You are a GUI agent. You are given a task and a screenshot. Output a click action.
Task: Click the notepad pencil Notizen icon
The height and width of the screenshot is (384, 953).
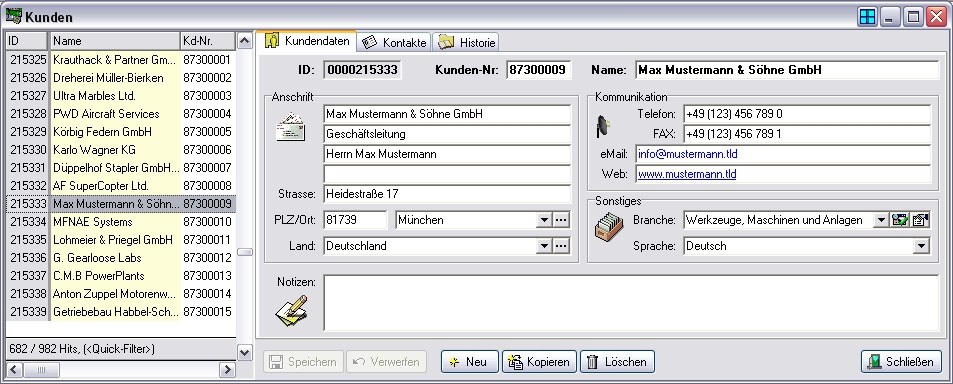tap(291, 310)
